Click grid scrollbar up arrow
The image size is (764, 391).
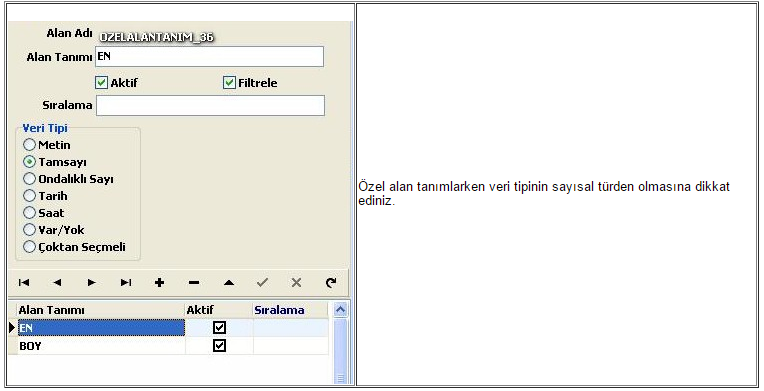coord(340,310)
